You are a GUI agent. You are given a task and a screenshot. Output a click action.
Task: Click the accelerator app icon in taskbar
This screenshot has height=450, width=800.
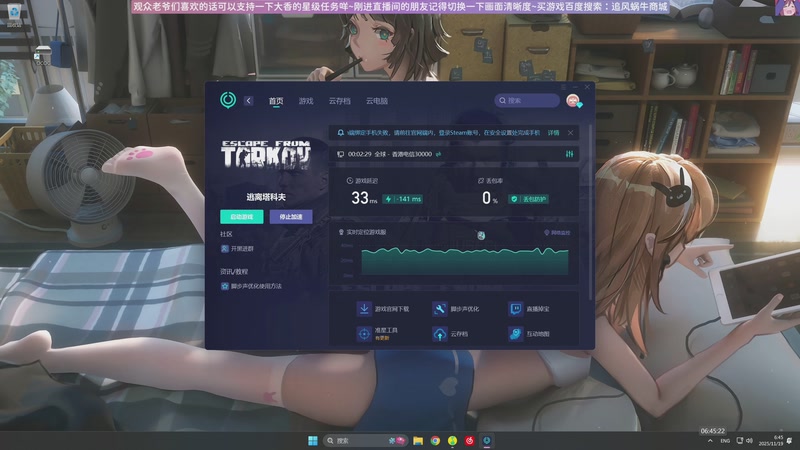(x=487, y=440)
